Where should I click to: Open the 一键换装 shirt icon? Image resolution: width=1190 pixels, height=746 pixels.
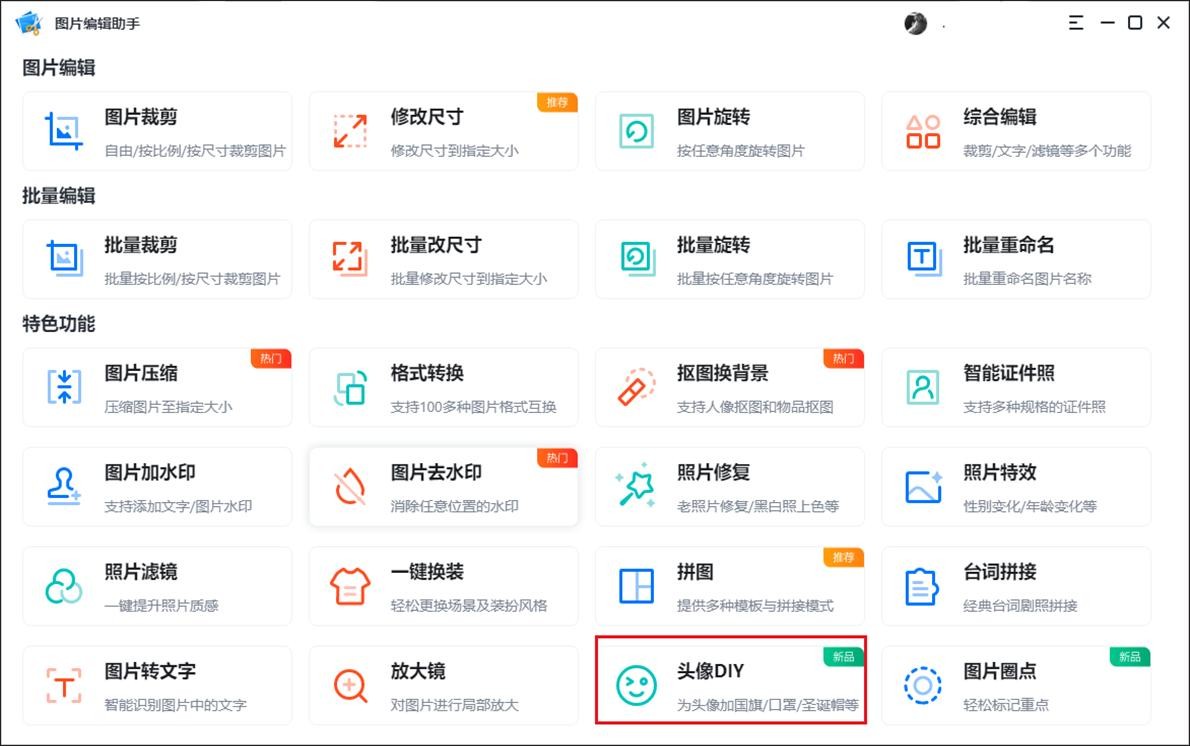(x=350, y=586)
